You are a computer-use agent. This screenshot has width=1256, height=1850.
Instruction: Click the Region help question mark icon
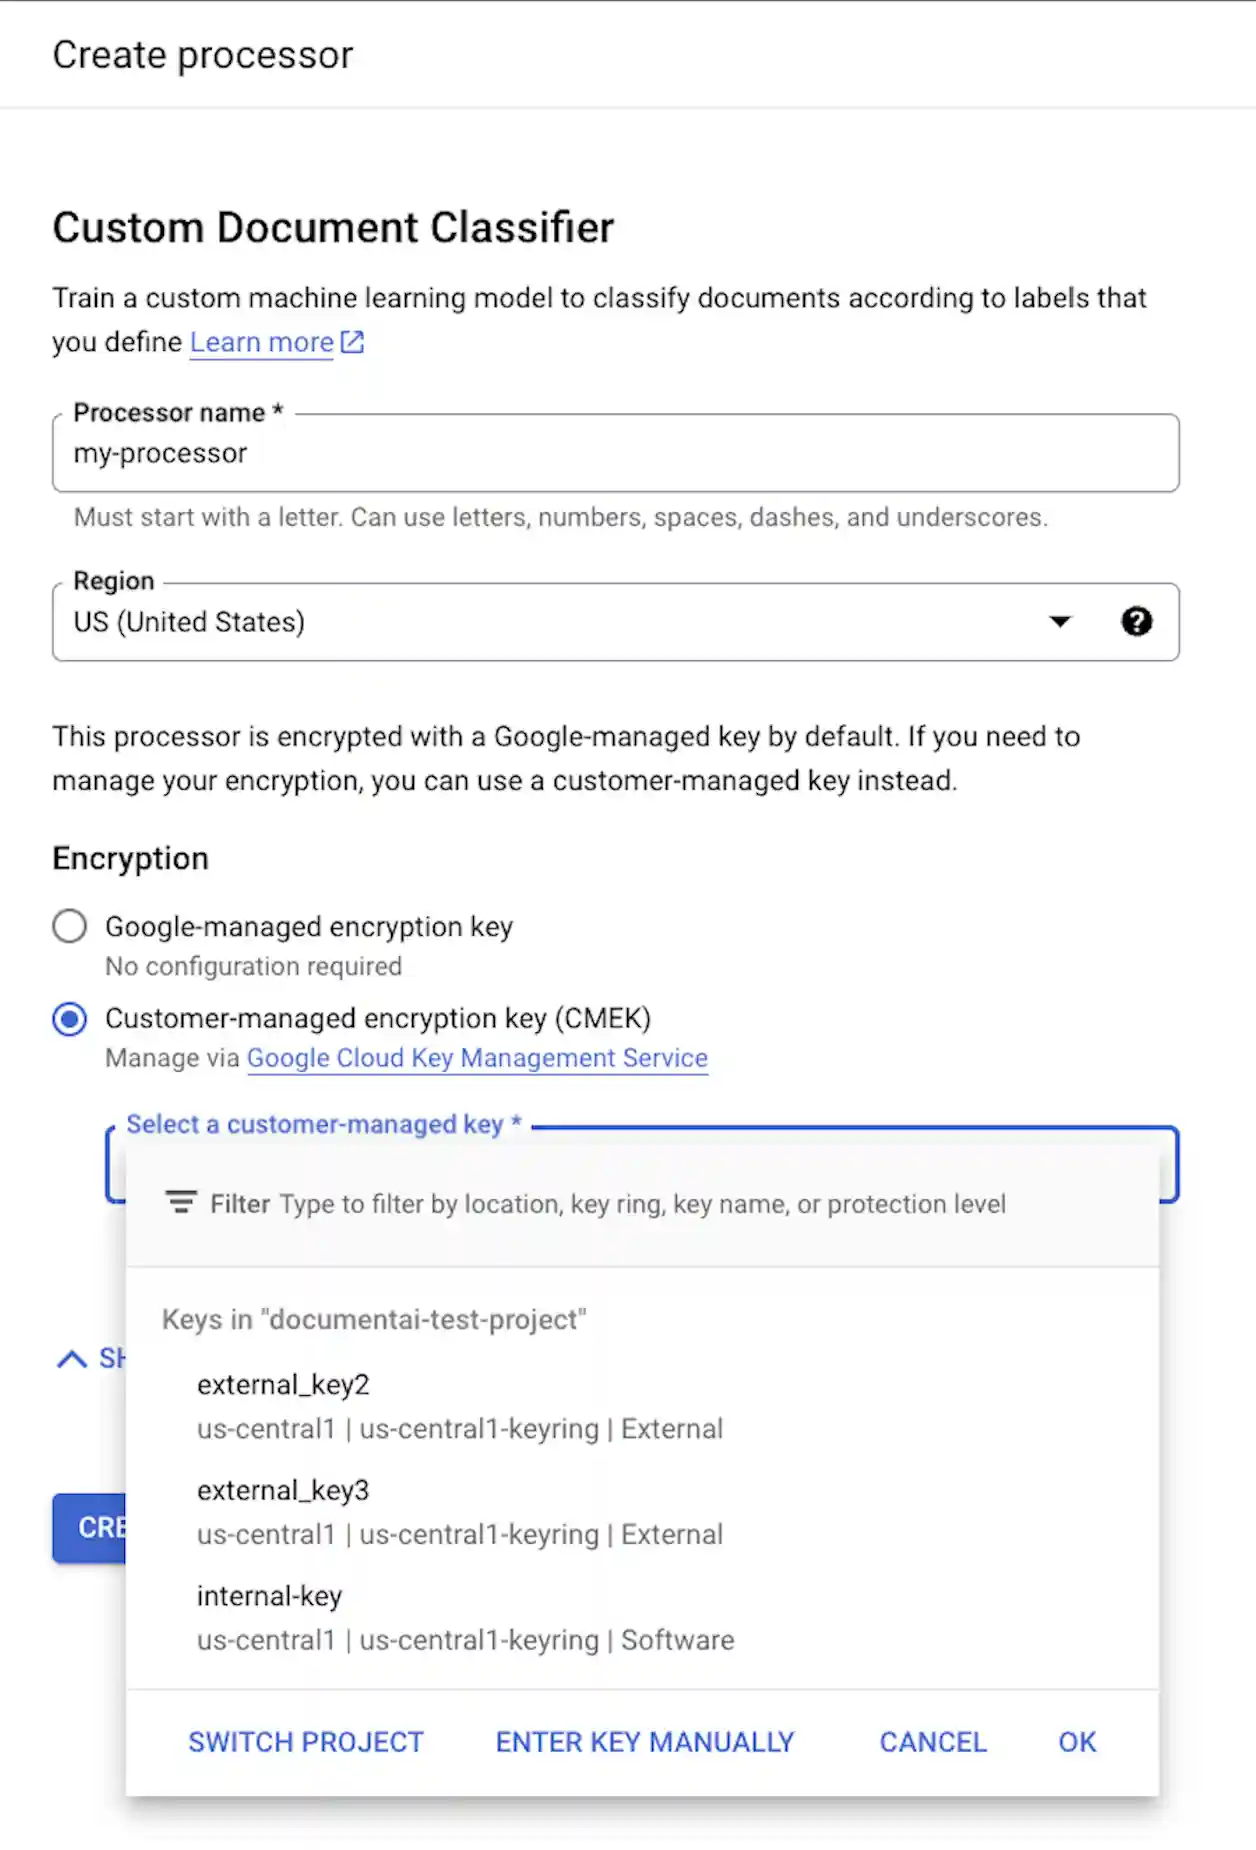[1136, 622]
